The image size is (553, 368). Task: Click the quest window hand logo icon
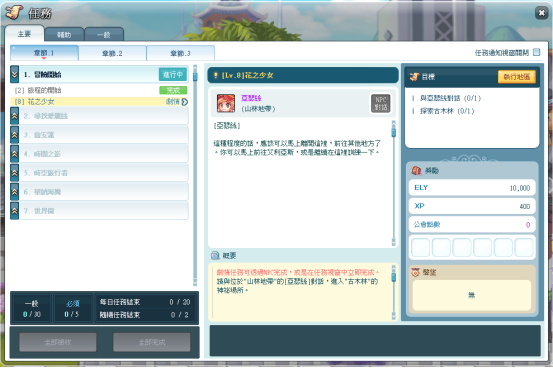(x=14, y=12)
